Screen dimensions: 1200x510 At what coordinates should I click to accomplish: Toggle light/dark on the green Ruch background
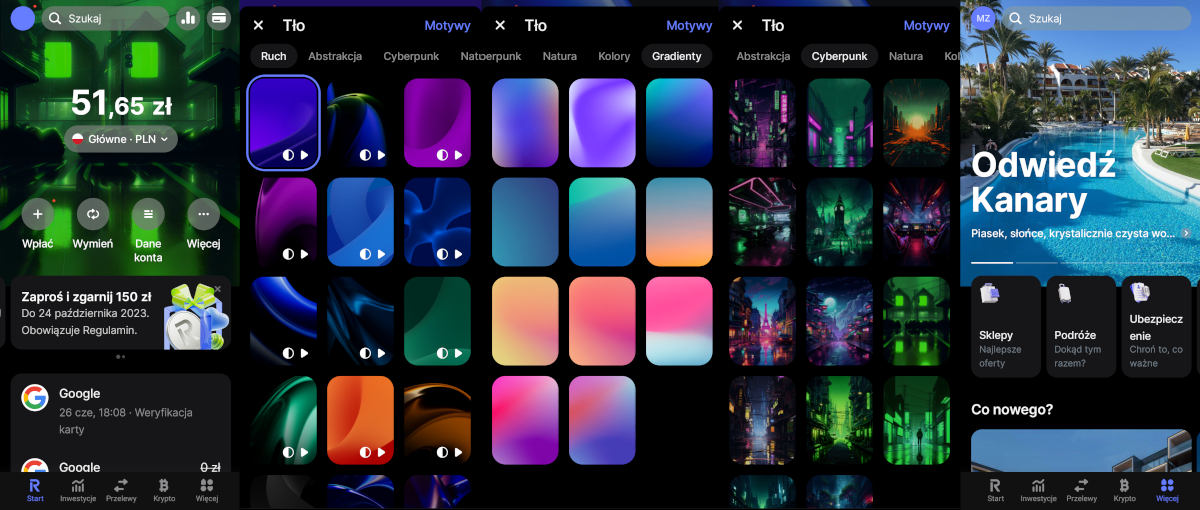[x=443, y=353]
